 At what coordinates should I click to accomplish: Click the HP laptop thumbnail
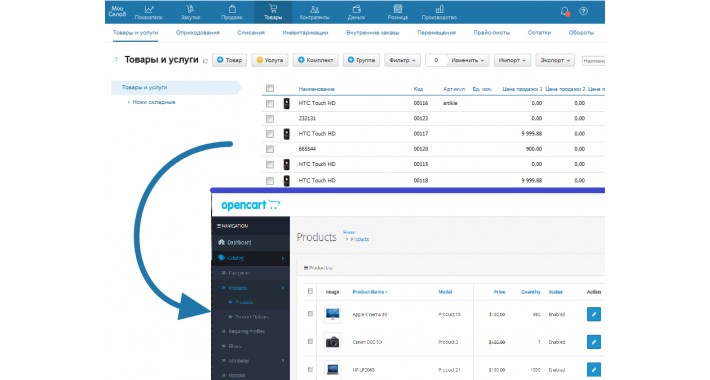coord(332,370)
